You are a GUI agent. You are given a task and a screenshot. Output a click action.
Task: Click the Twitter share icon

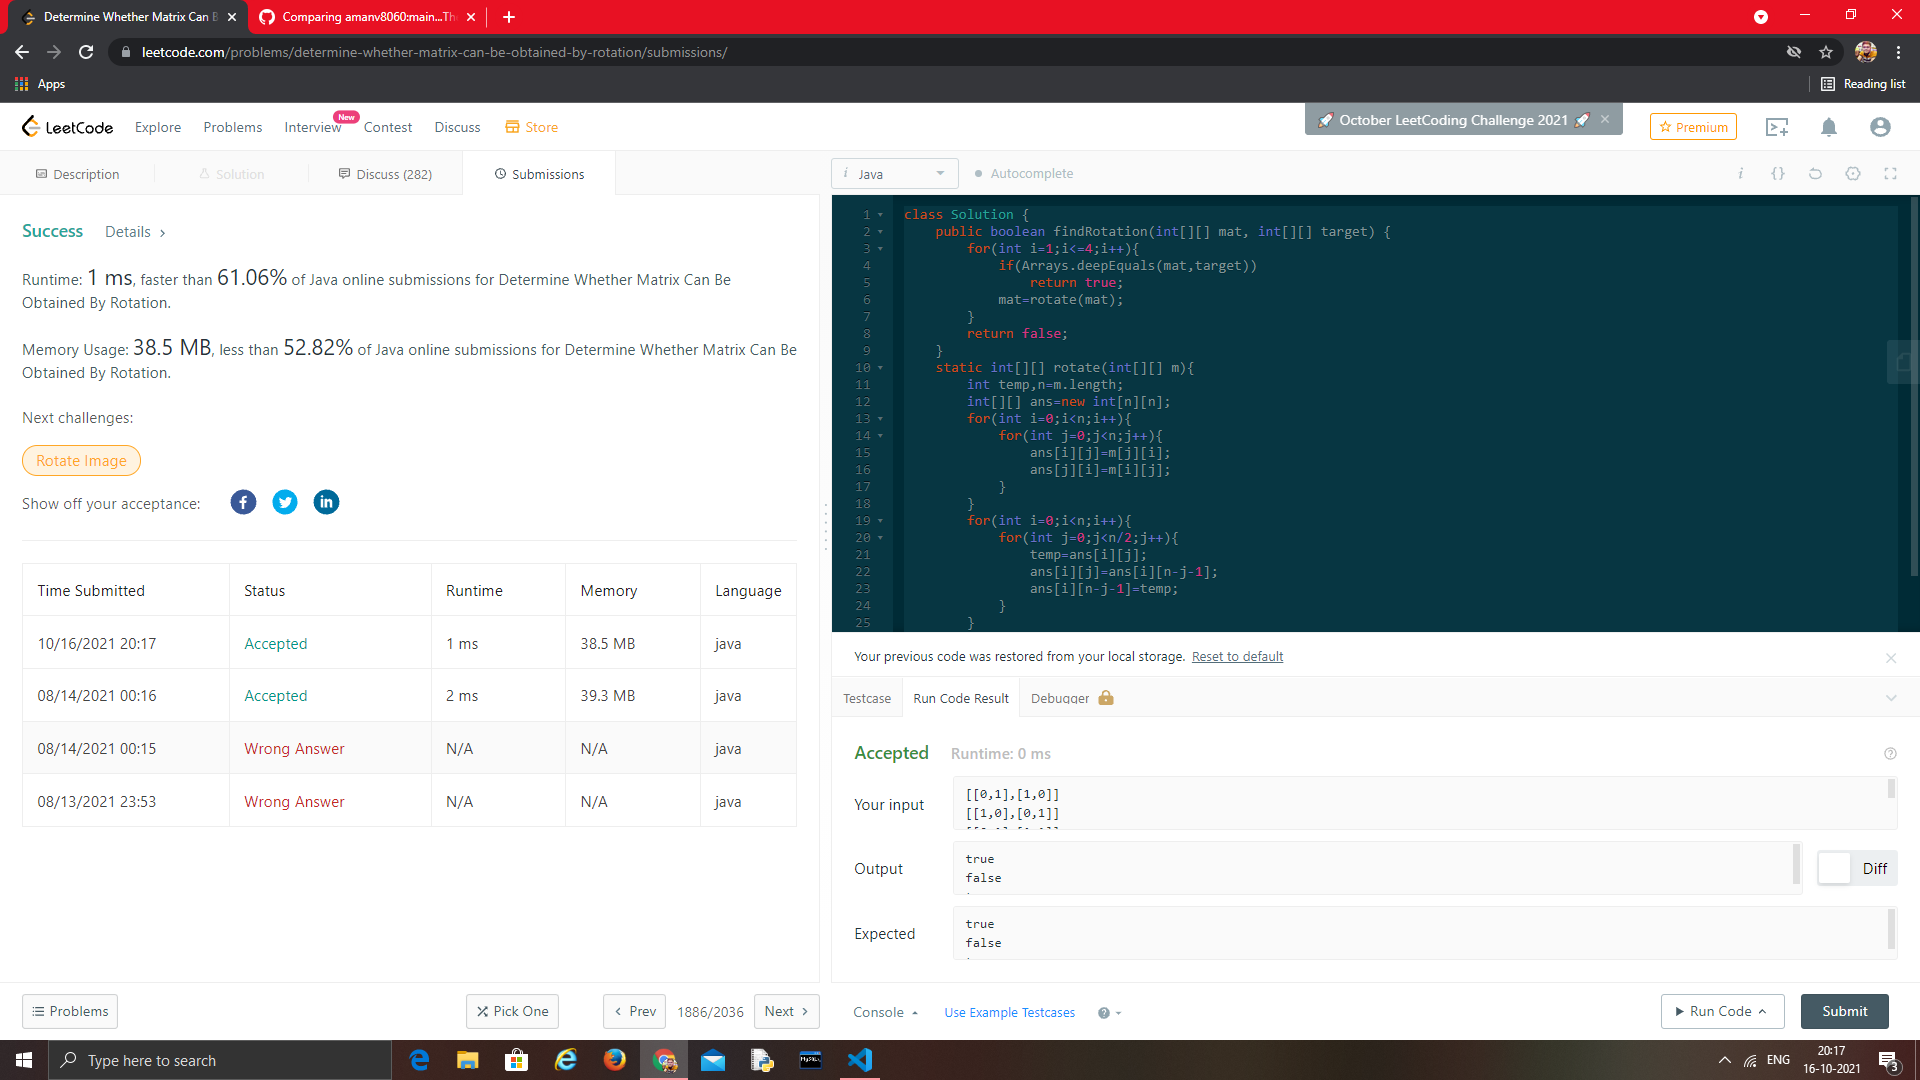[285, 502]
